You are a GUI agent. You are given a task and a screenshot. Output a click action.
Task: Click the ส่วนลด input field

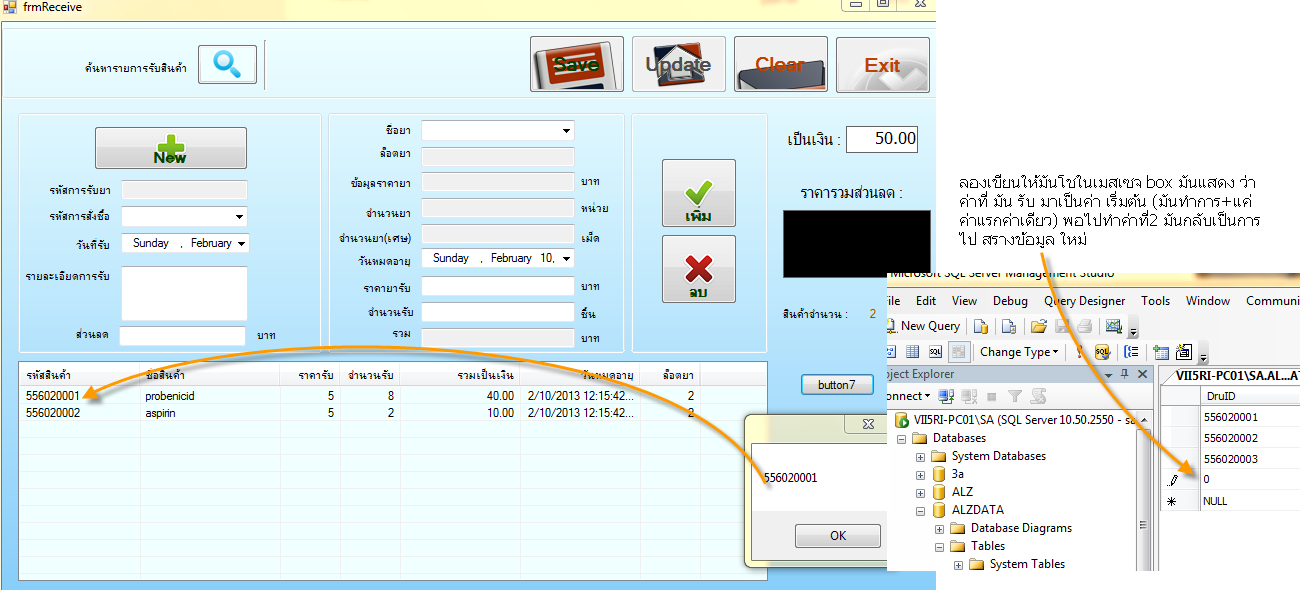182,336
